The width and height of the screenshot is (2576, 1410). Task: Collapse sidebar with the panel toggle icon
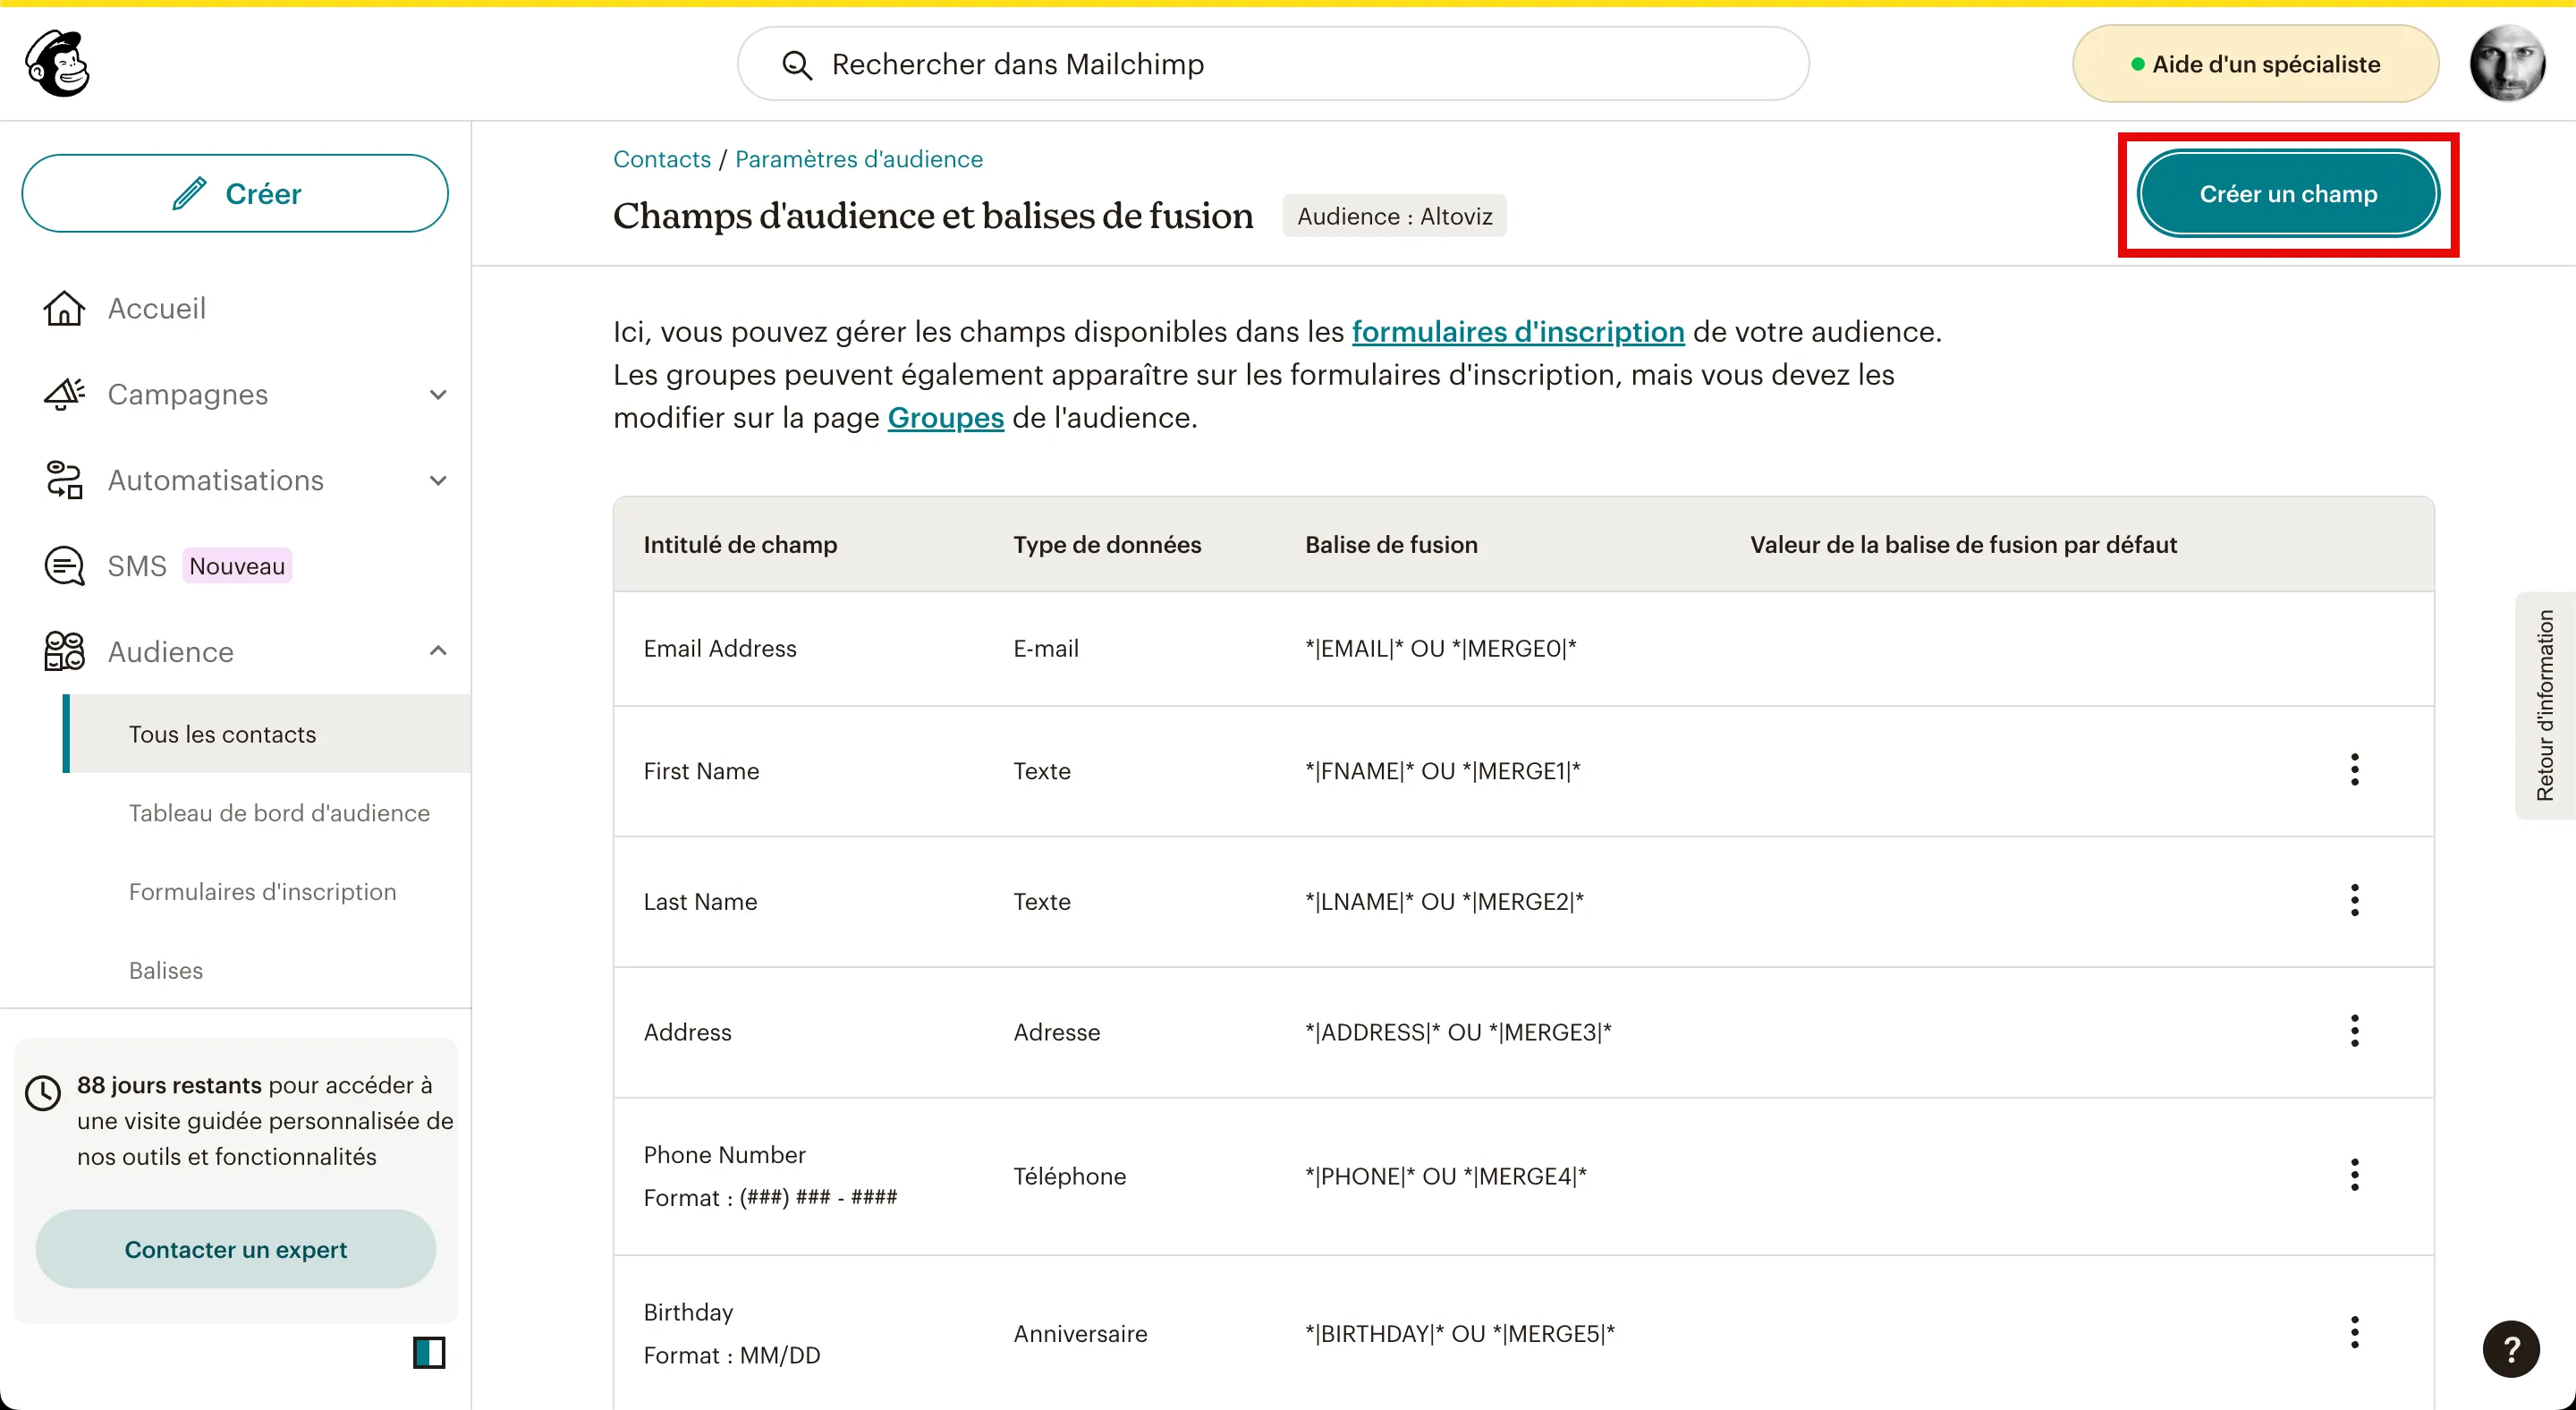coord(429,1352)
